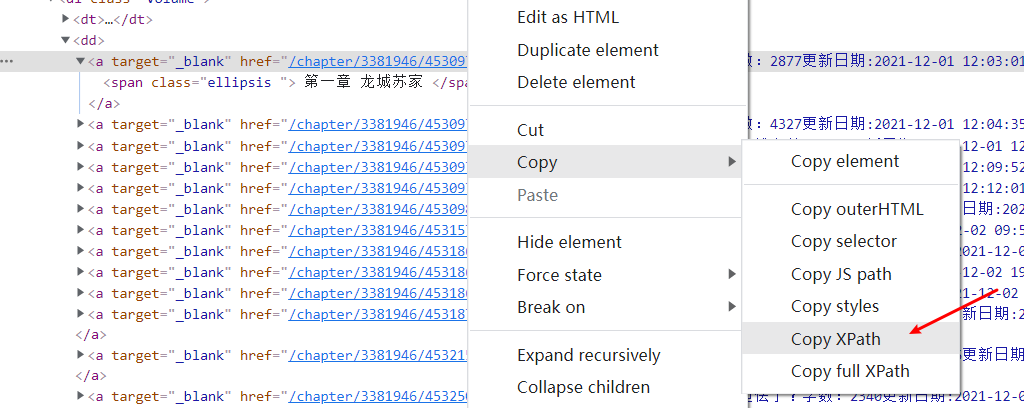This screenshot has width=1024, height=408.
Task: Click the three-dots icon beside the highlighted row
Action: pyautogui.click(x=7, y=62)
